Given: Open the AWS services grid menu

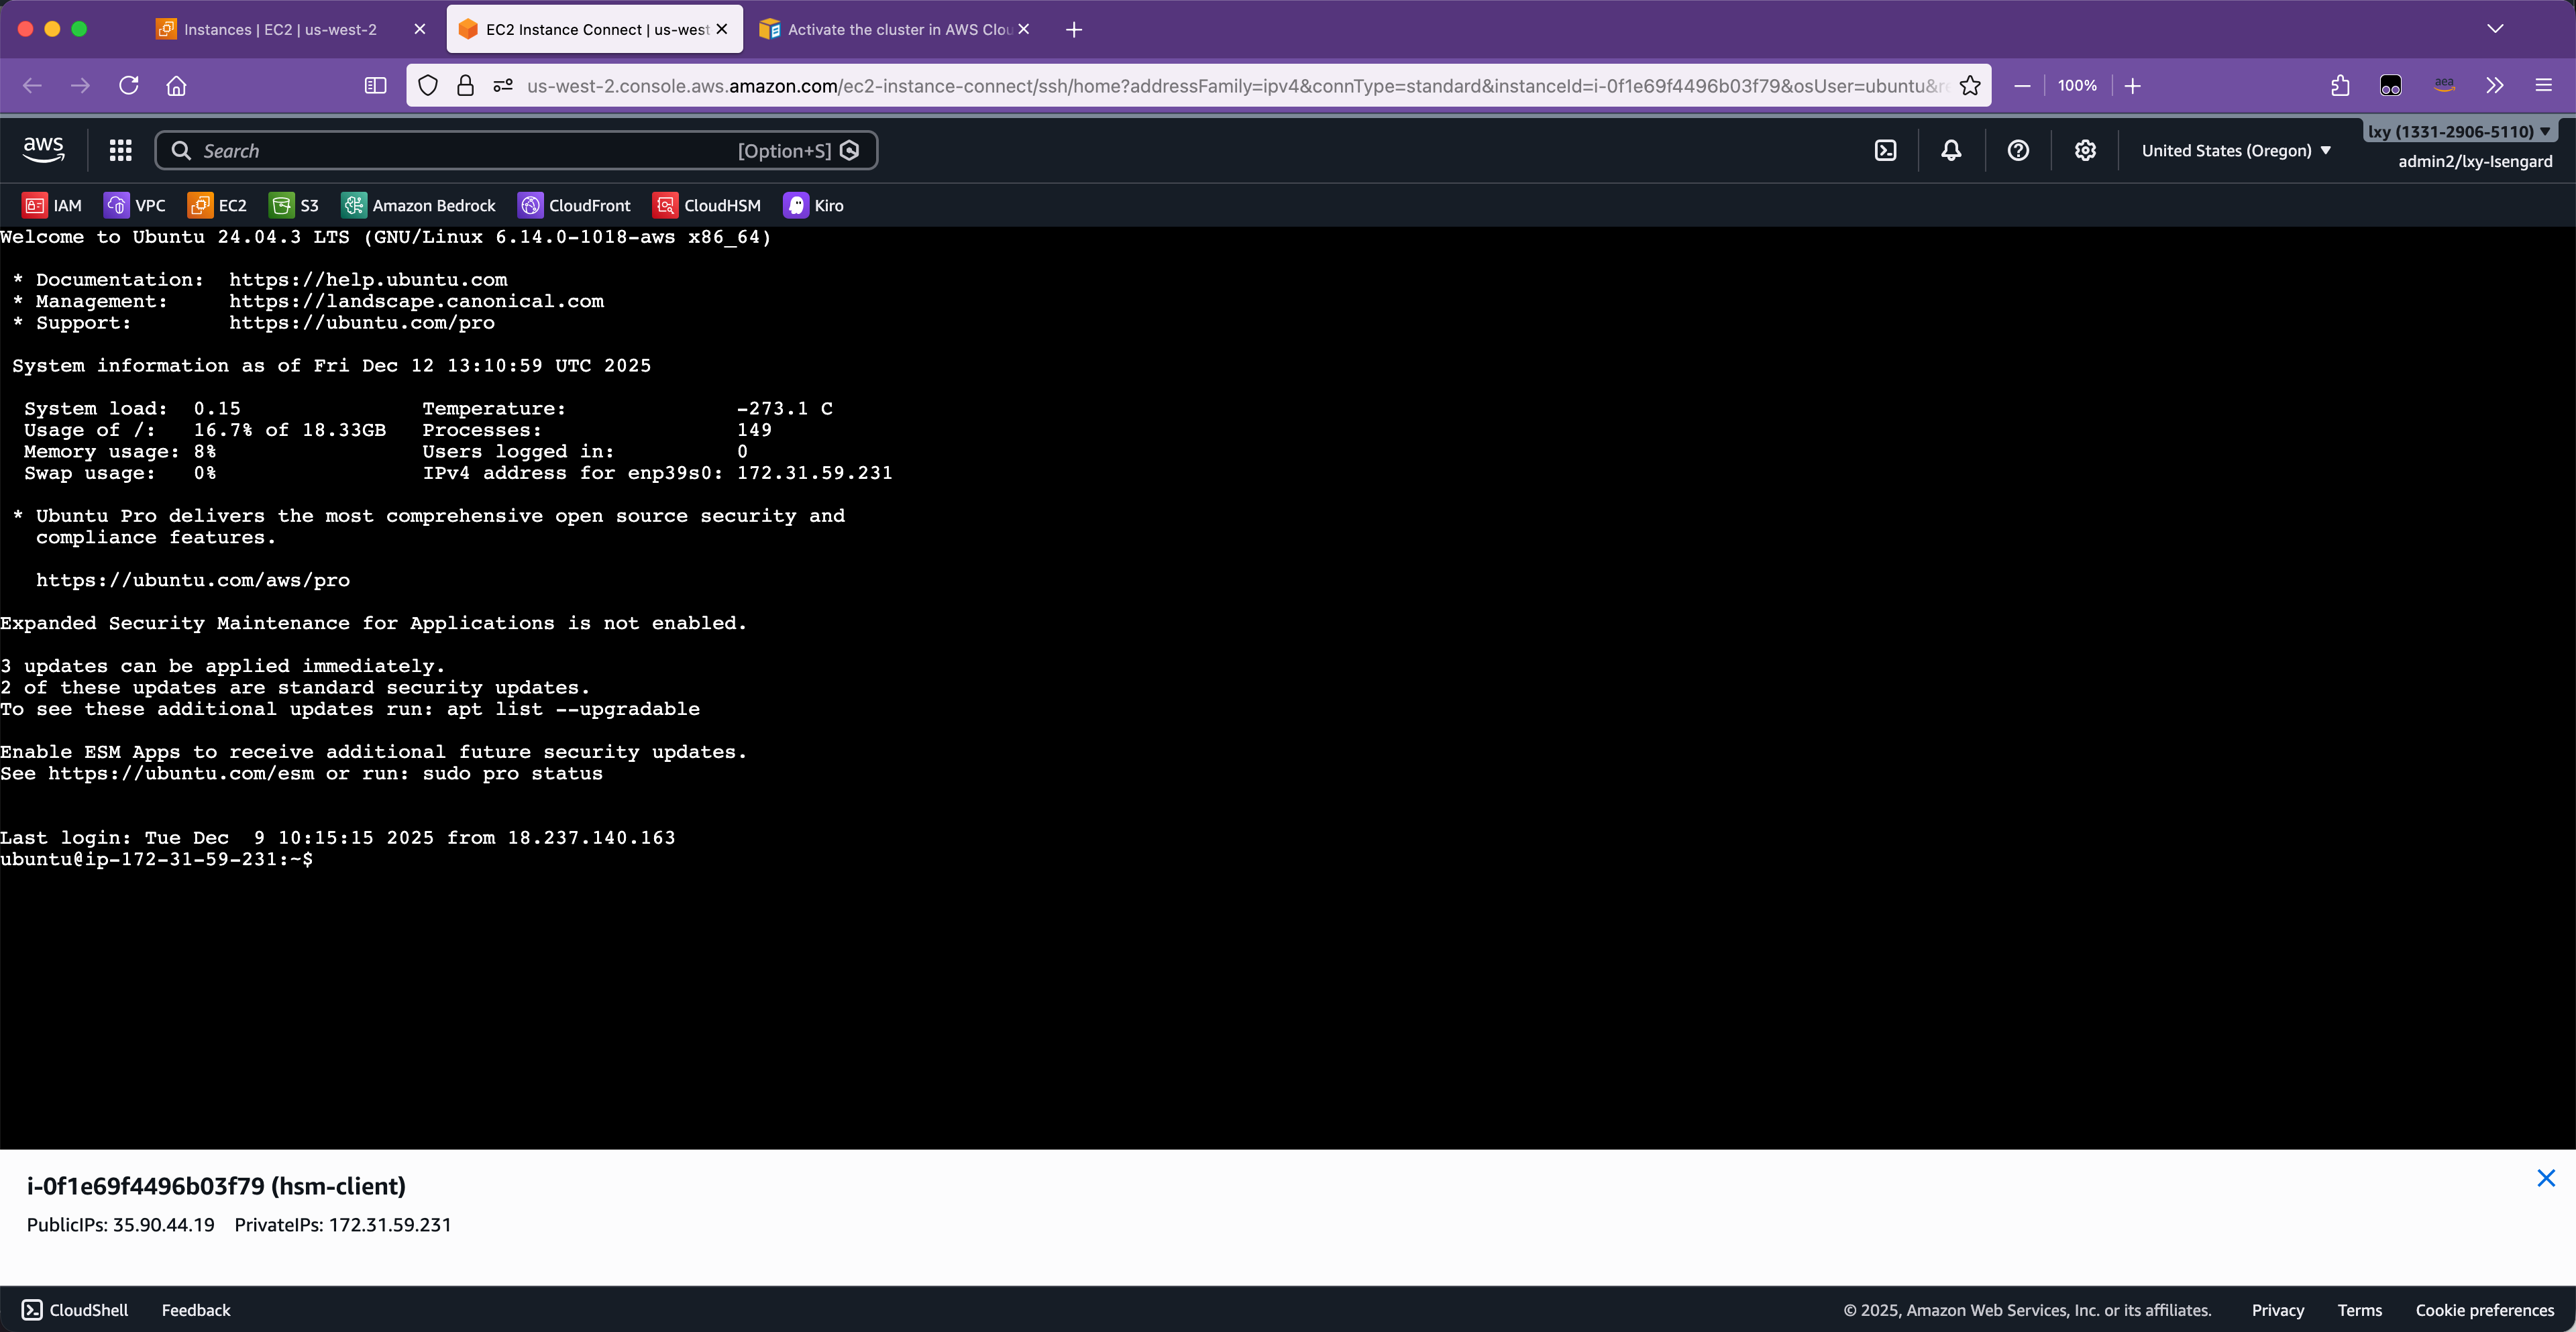Looking at the screenshot, I should [x=120, y=150].
